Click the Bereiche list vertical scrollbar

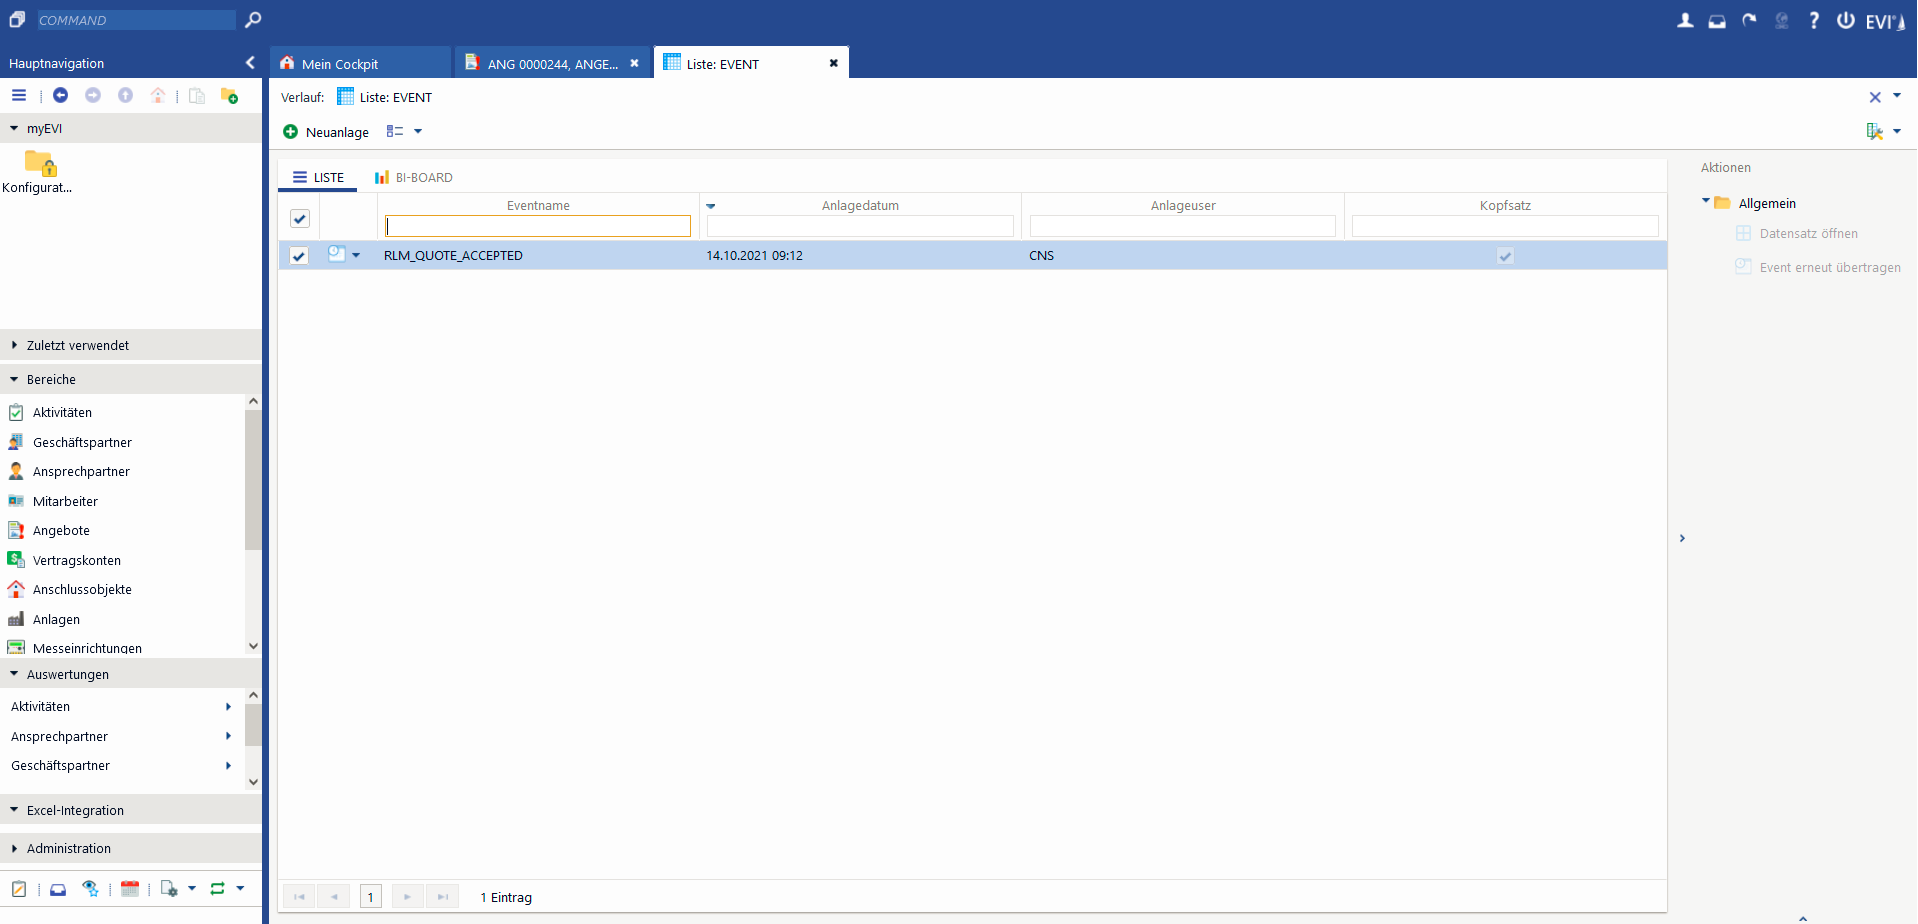point(253,480)
